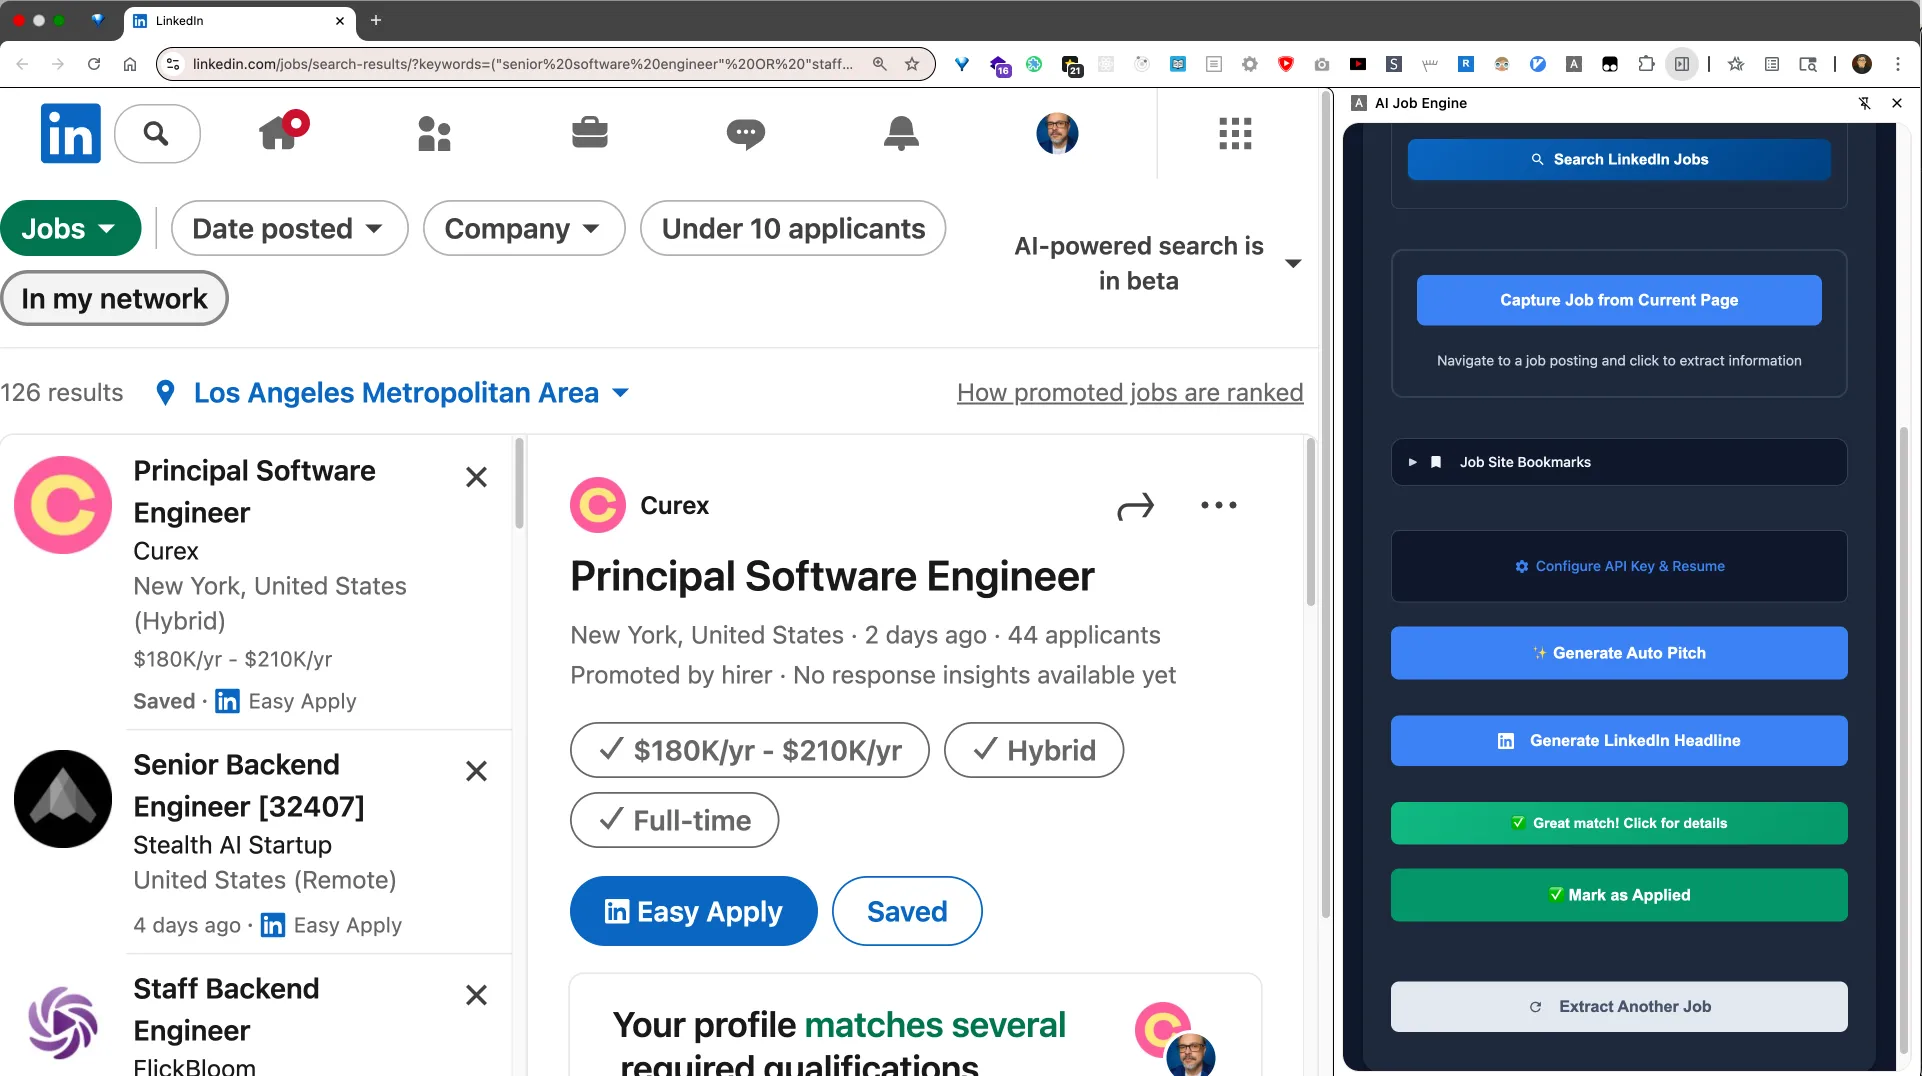Click Generate Auto Pitch button
Image resolution: width=1922 pixels, height=1076 pixels.
tap(1619, 653)
